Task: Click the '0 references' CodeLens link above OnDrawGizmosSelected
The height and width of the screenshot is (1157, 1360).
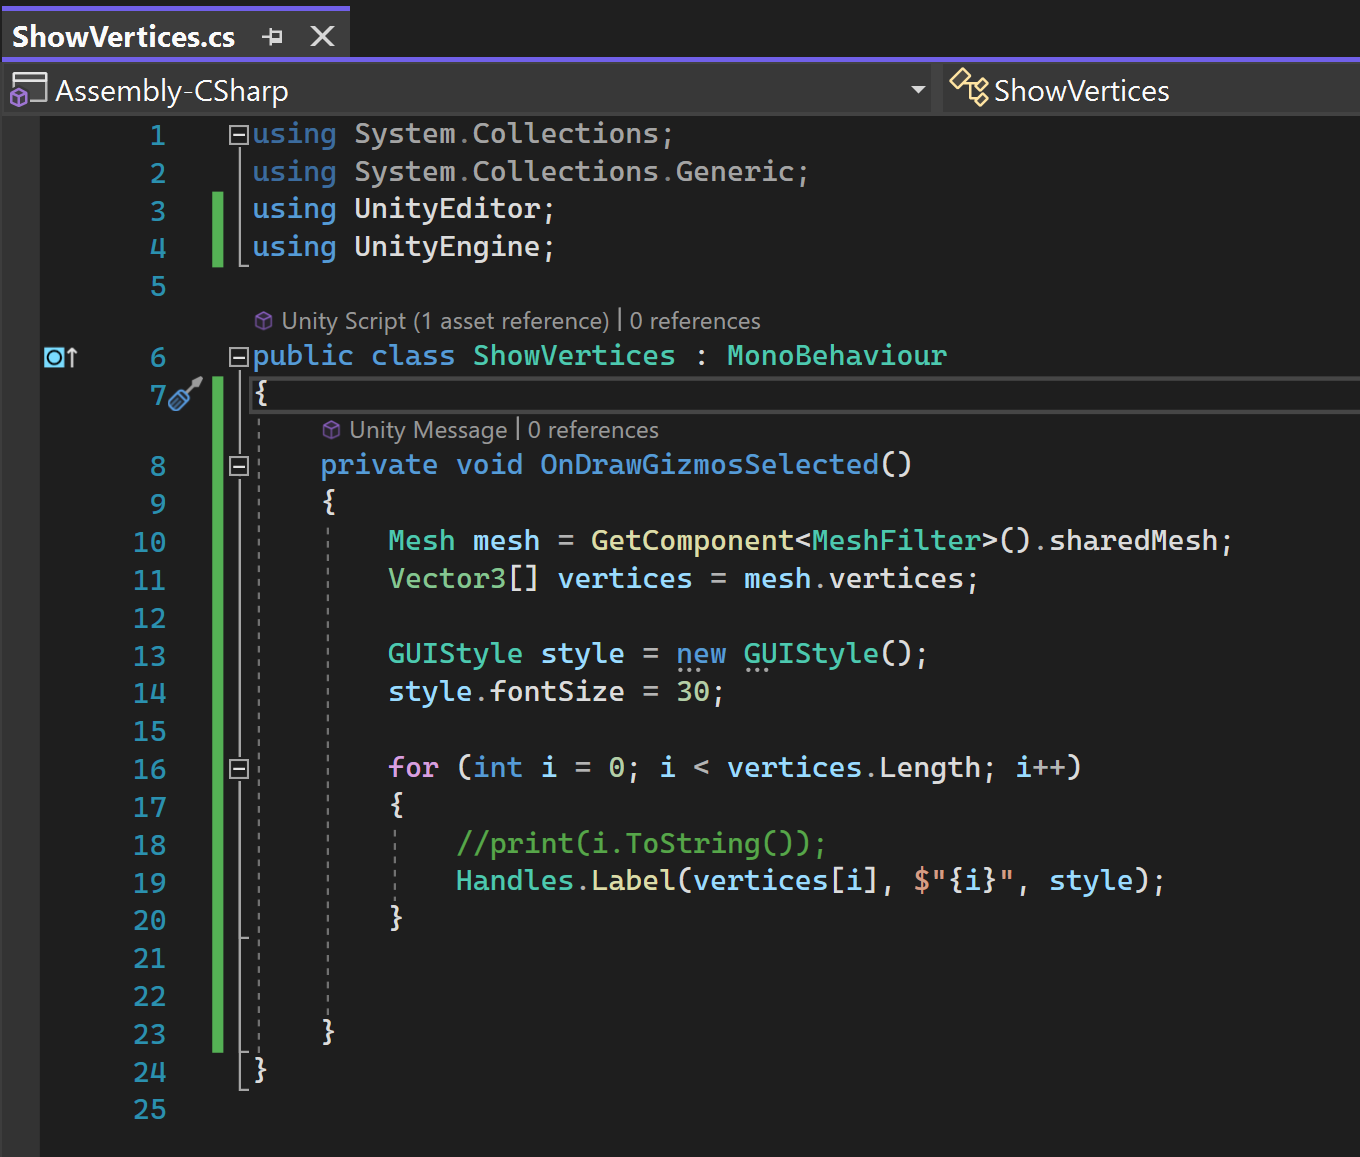Action: click(x=592, y=429)
